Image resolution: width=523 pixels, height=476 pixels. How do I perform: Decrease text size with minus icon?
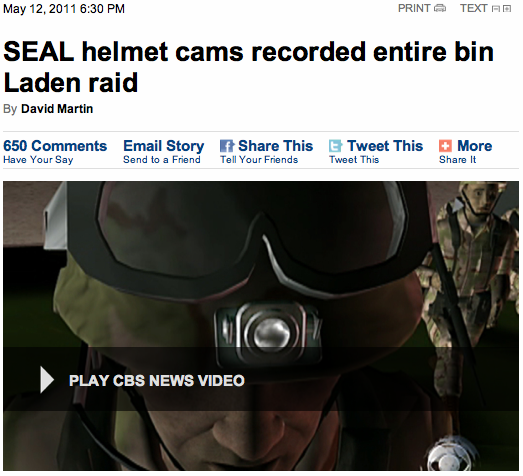[496, 9]
